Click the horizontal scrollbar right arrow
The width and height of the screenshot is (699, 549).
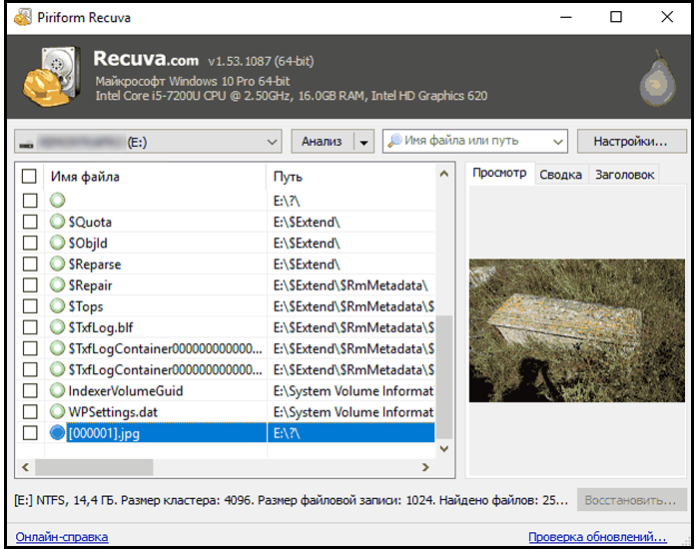point(426,467)
